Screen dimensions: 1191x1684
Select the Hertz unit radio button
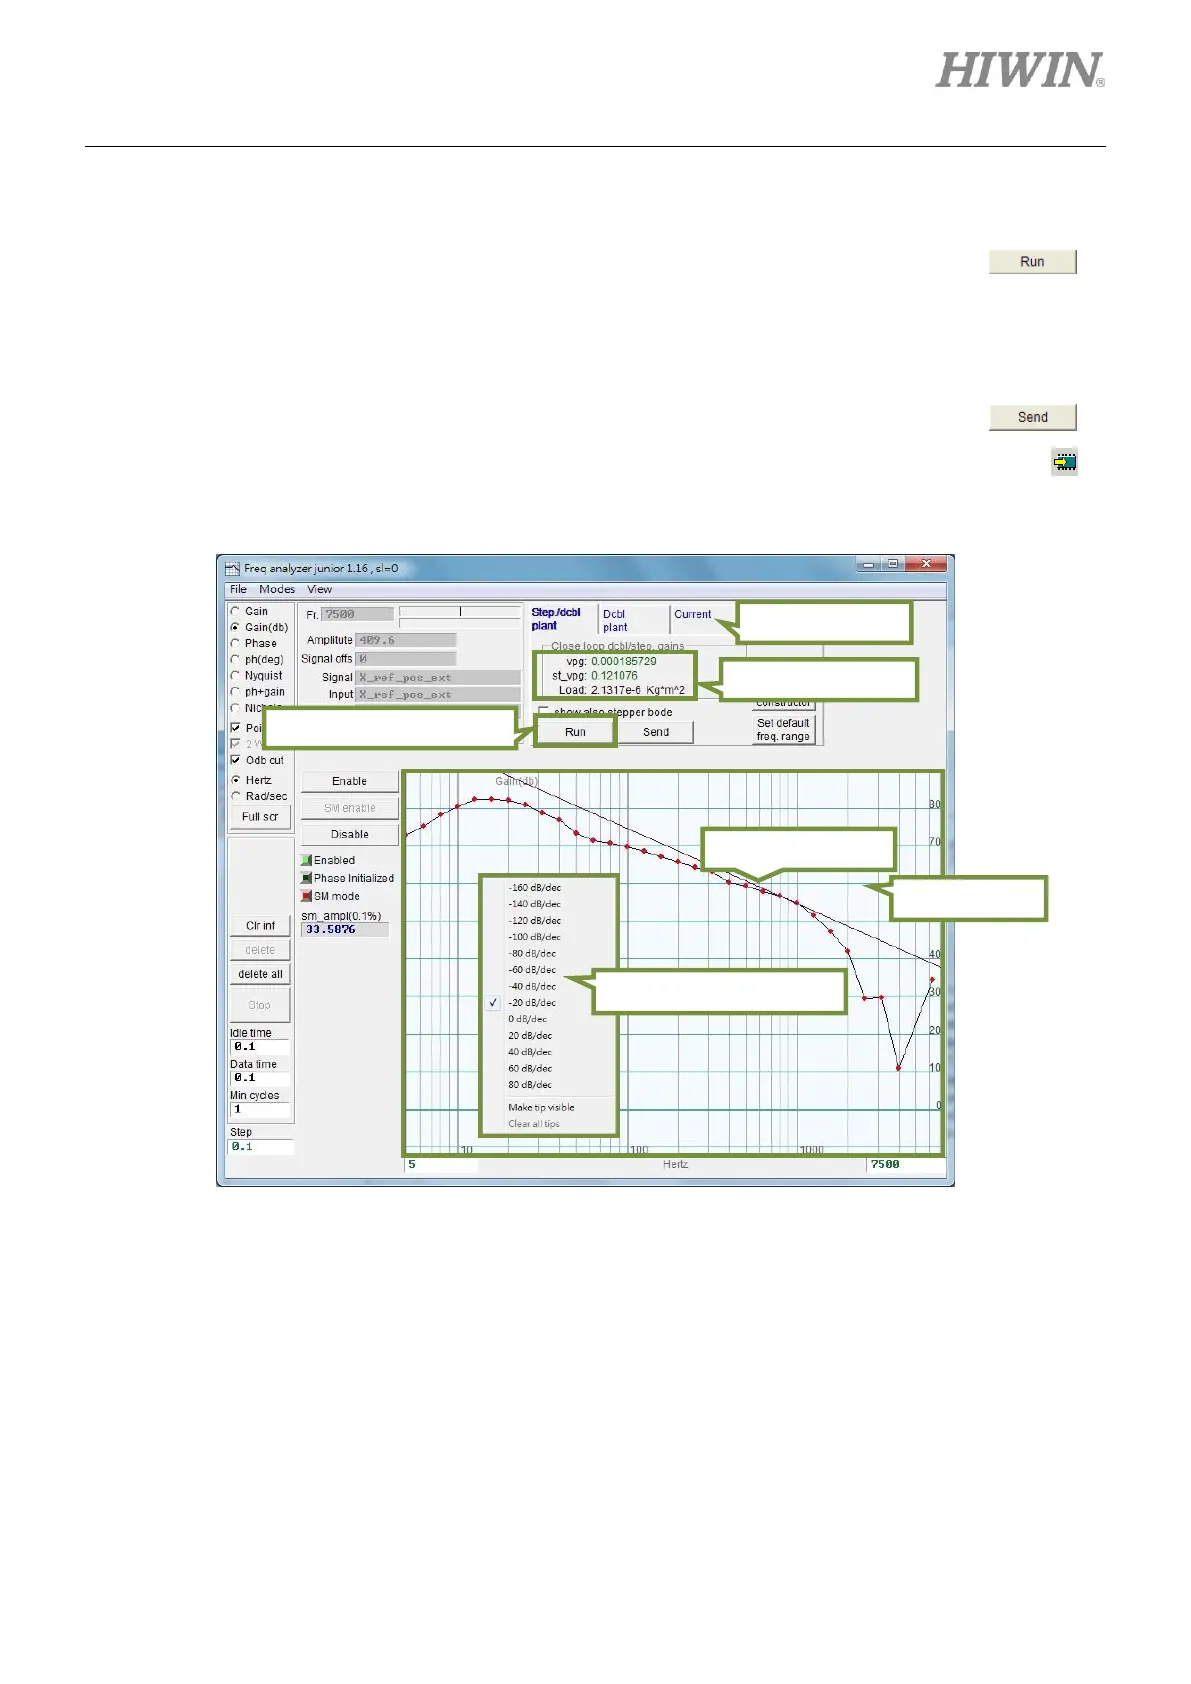[236, 780]
